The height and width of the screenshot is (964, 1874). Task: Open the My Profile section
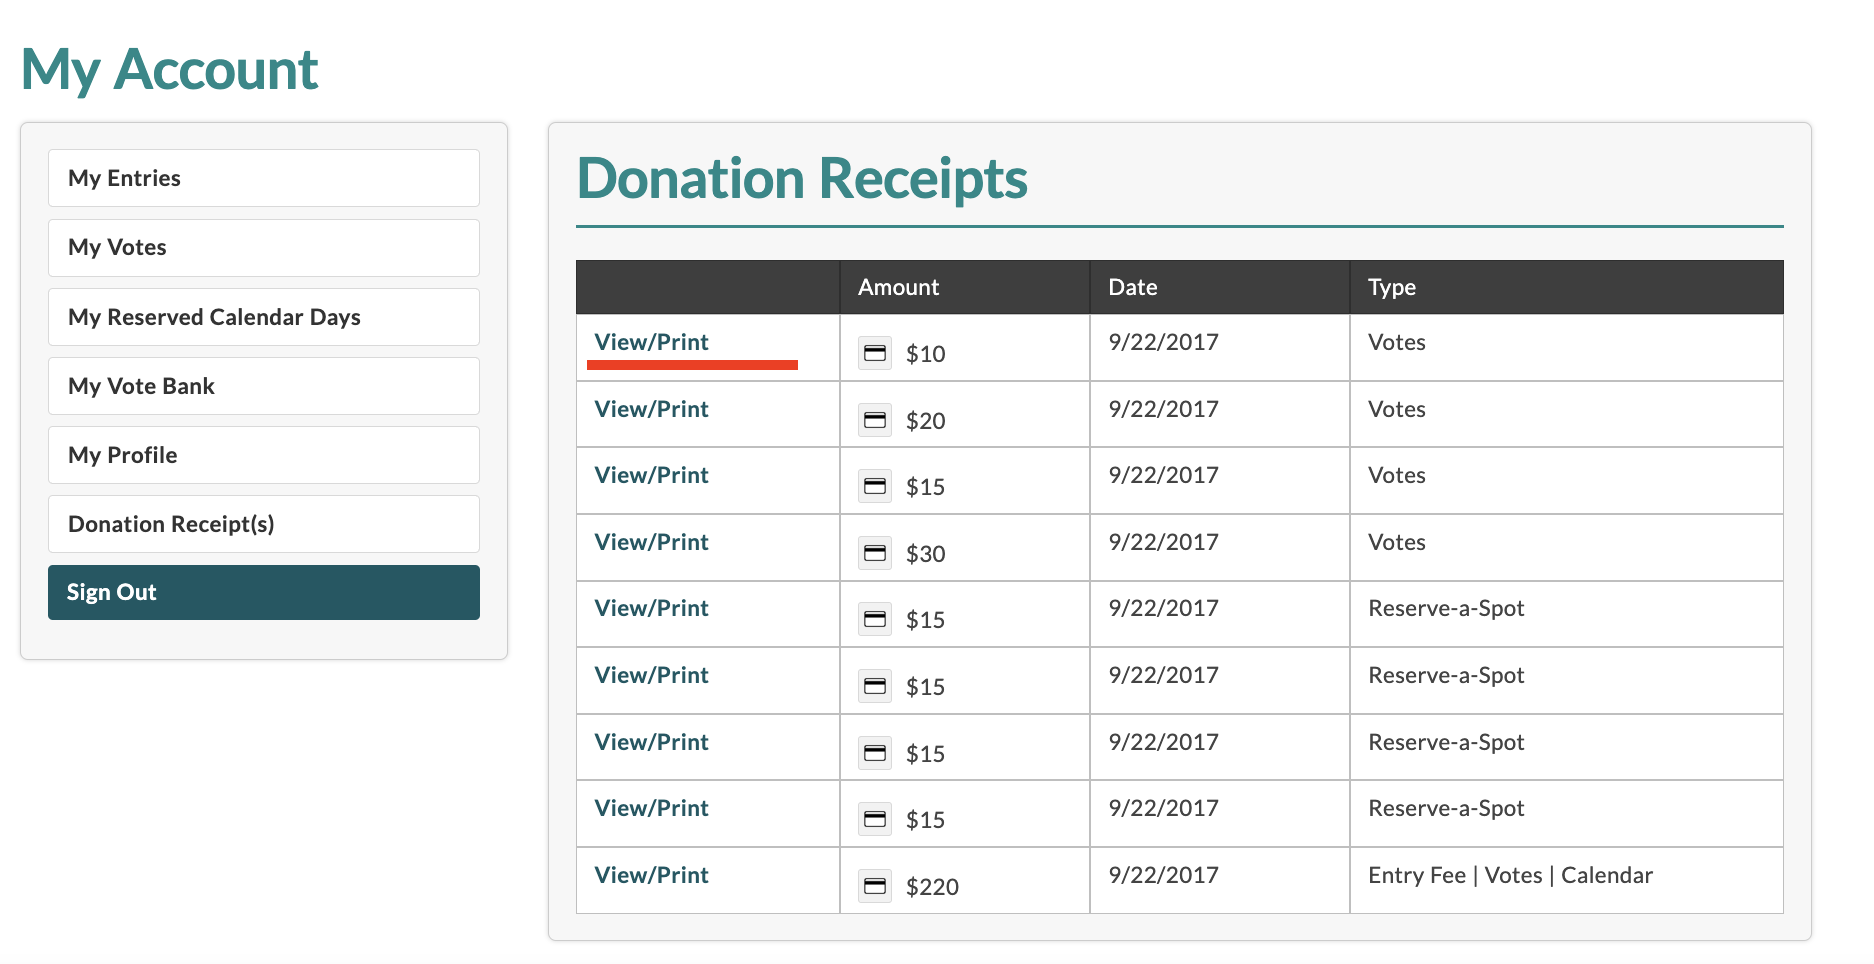point(264,455)
